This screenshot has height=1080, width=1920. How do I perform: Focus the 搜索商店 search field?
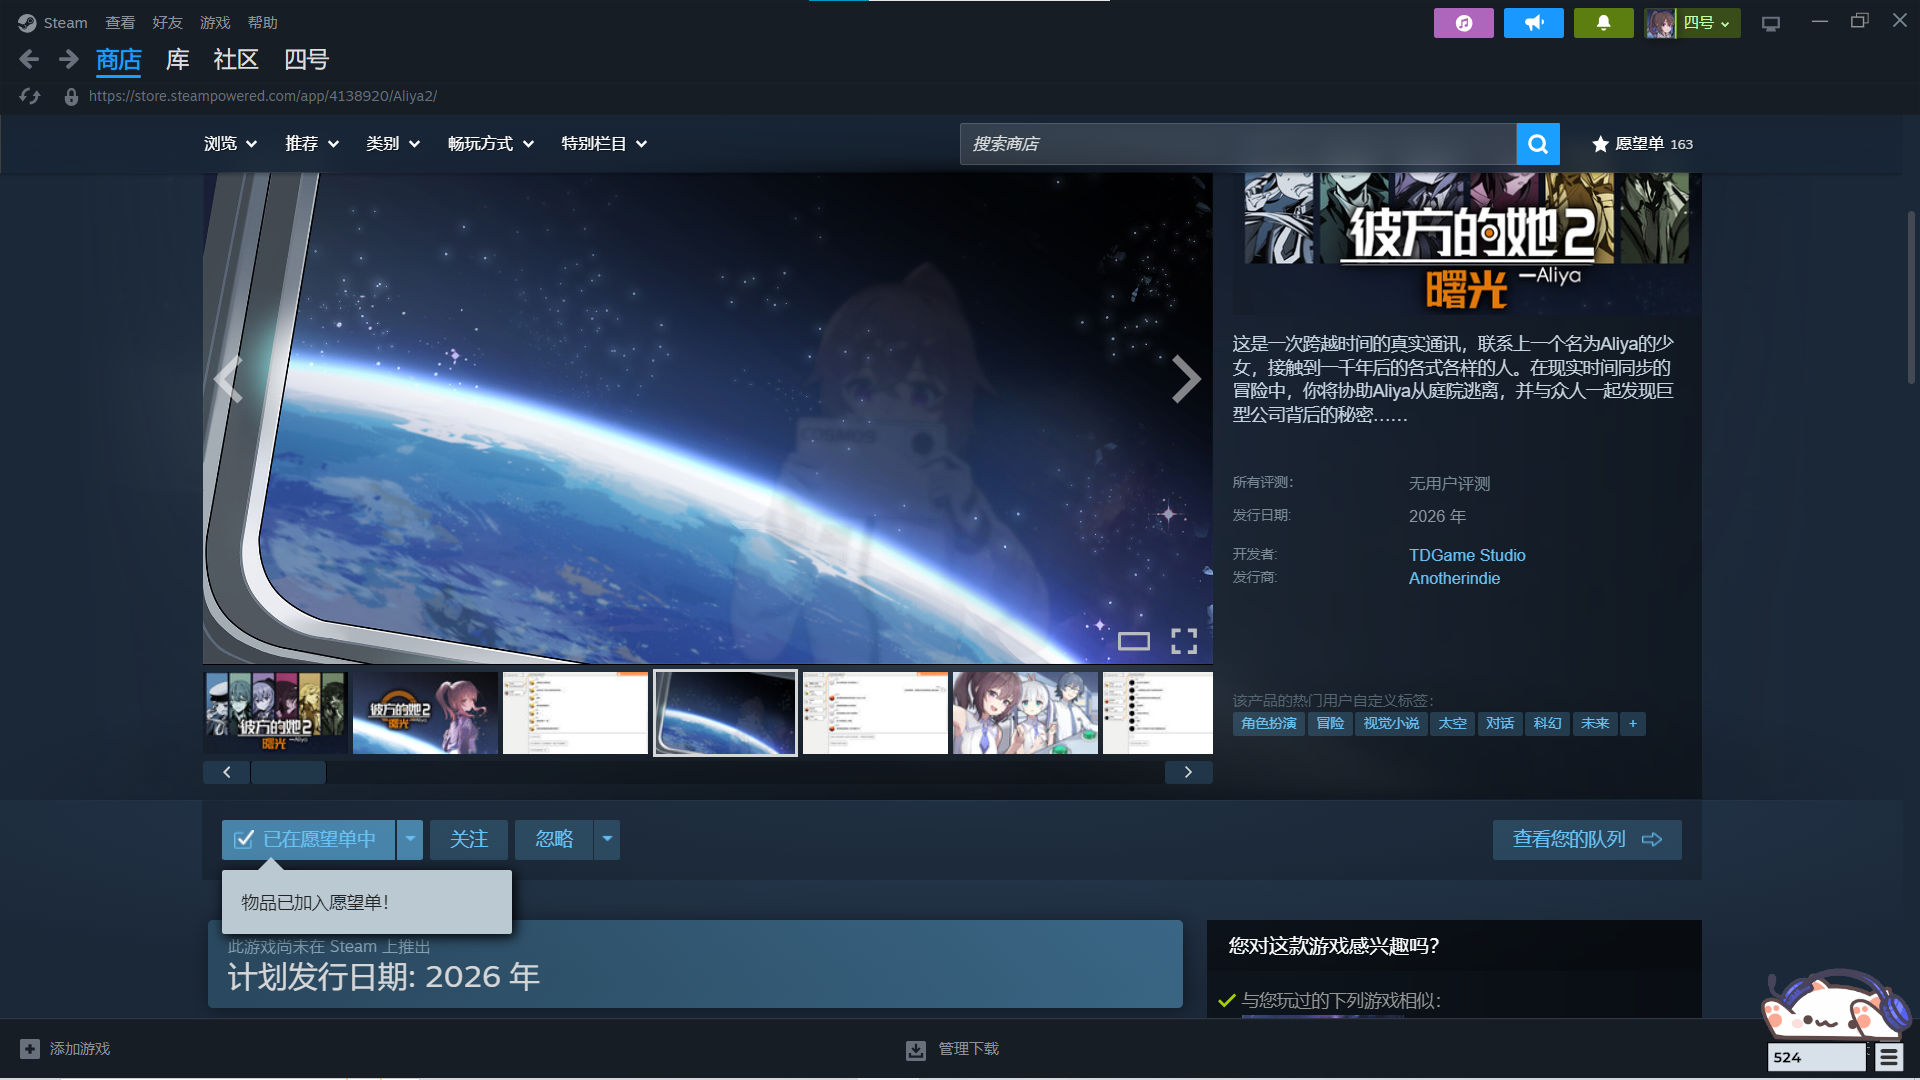tap(1238, 144)
